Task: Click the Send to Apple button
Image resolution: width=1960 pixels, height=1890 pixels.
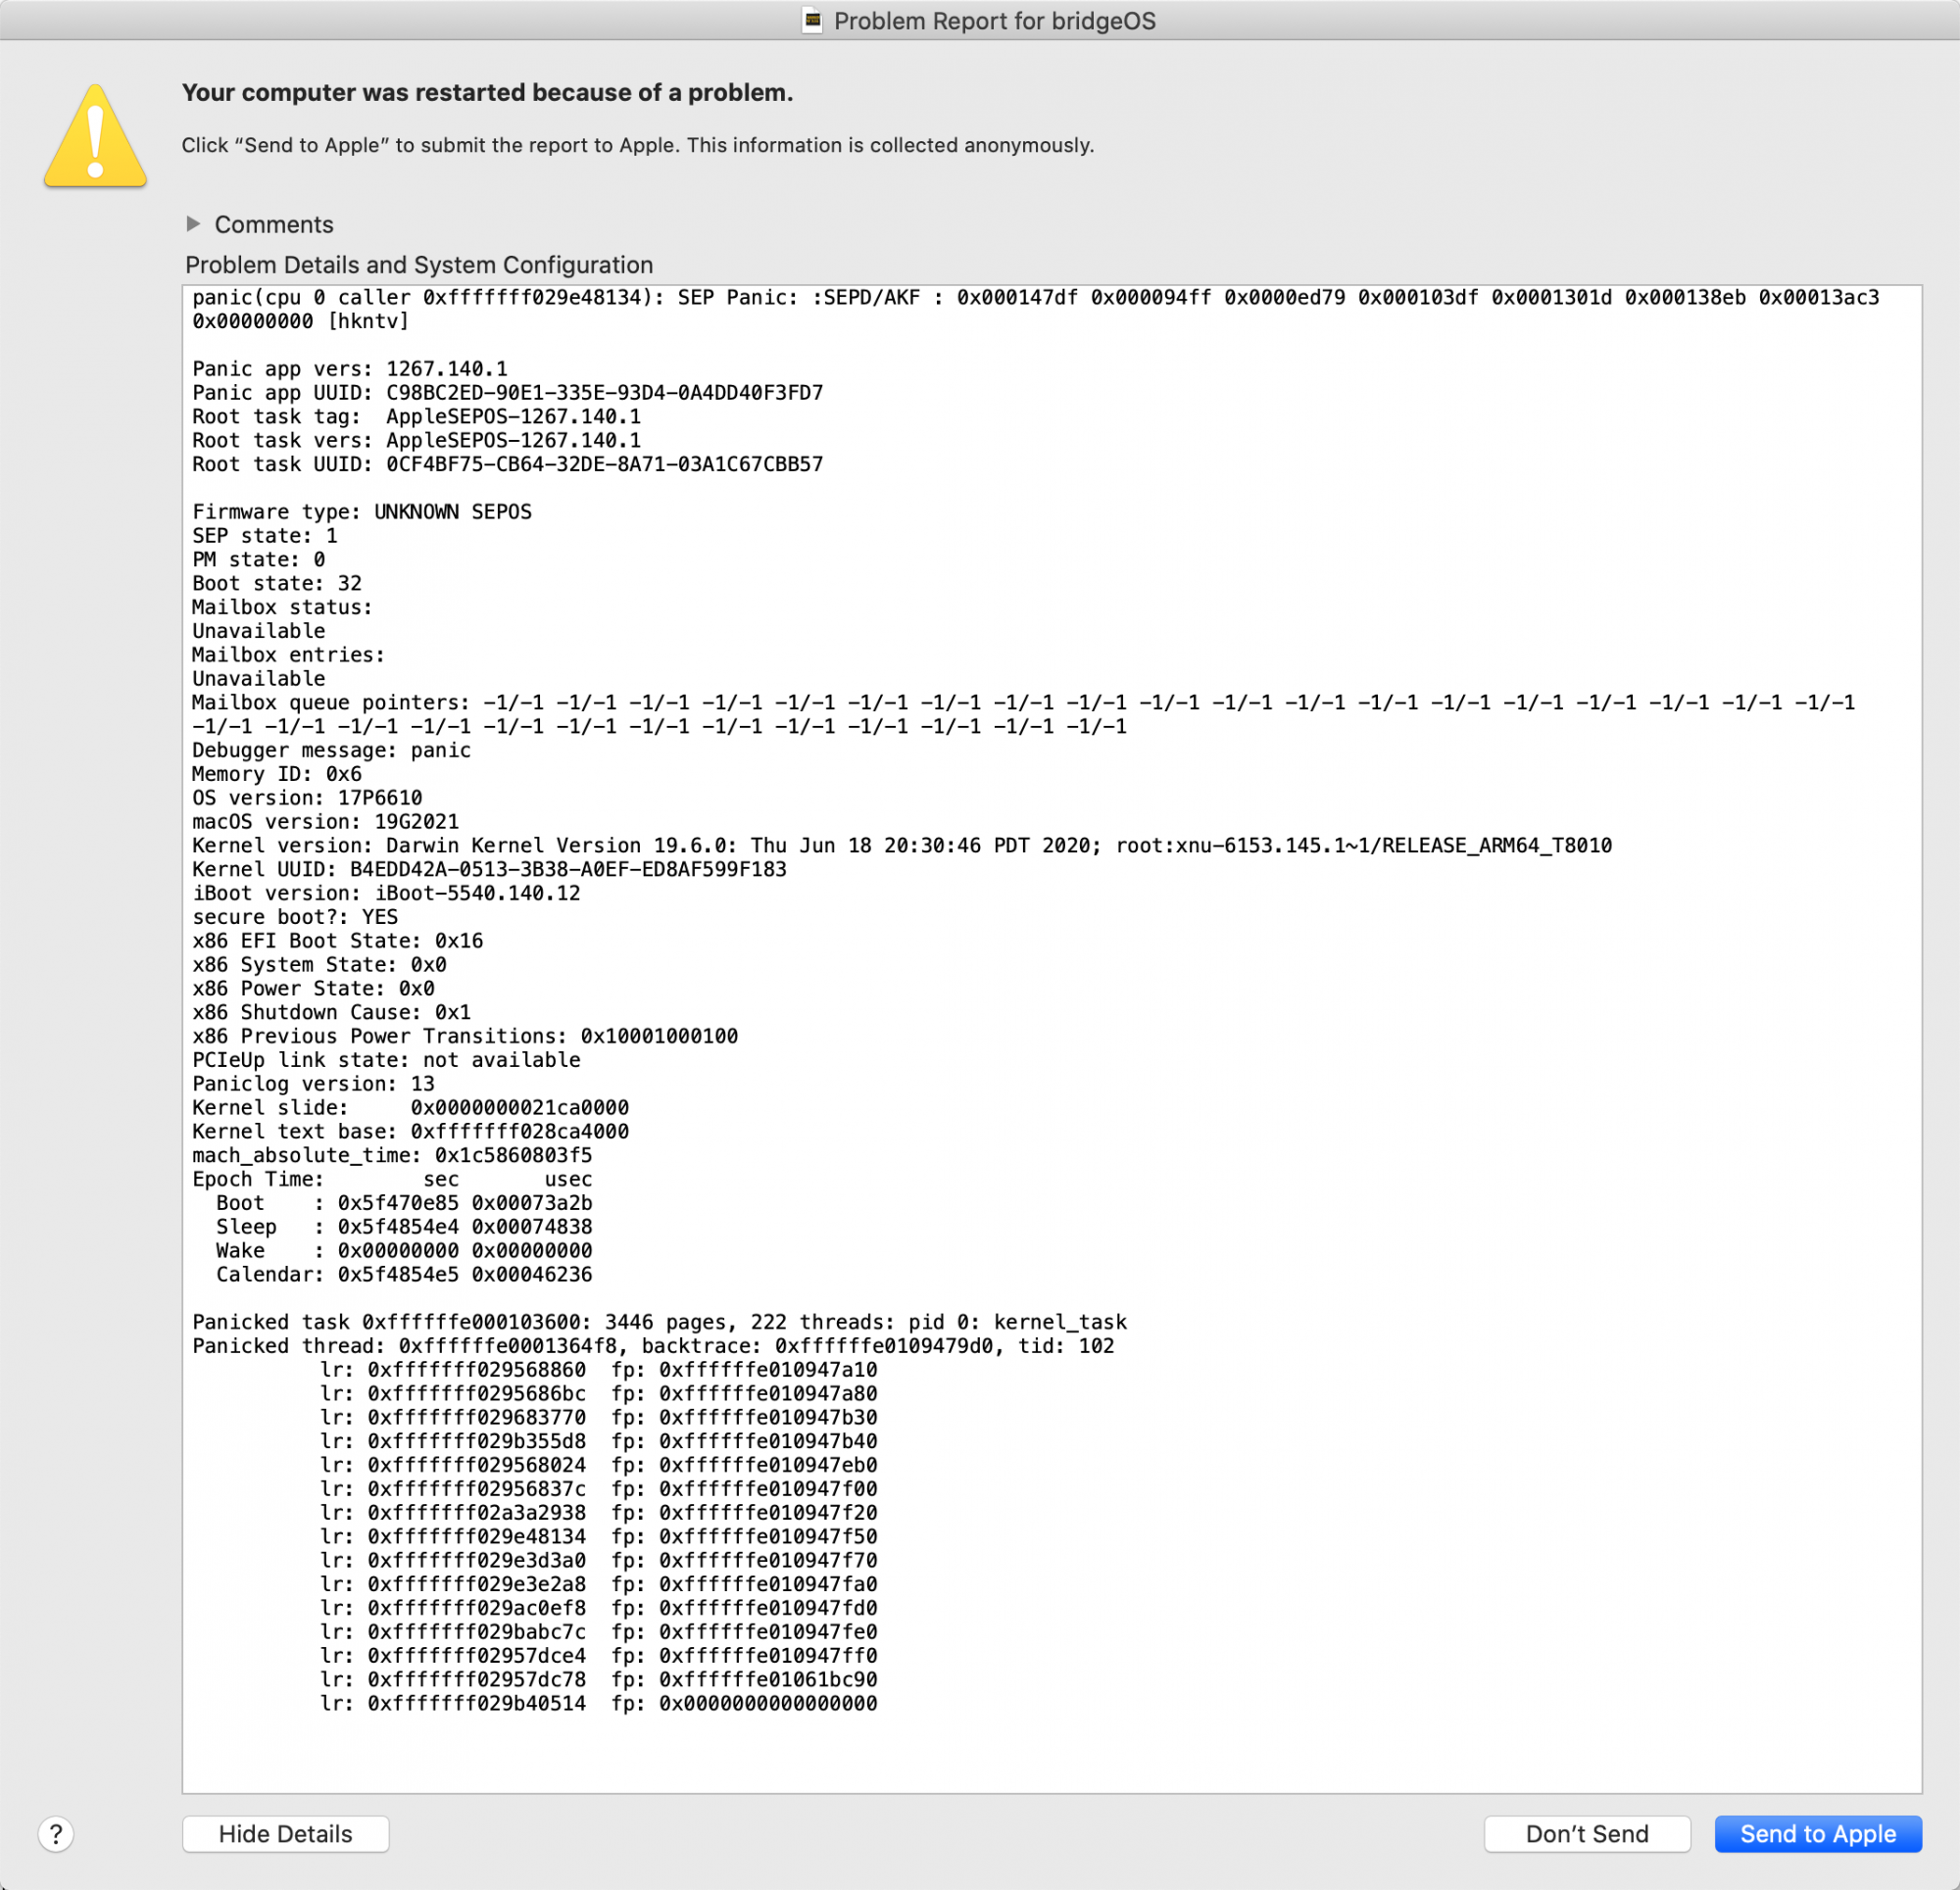Action: (x=1818, y=1834)
